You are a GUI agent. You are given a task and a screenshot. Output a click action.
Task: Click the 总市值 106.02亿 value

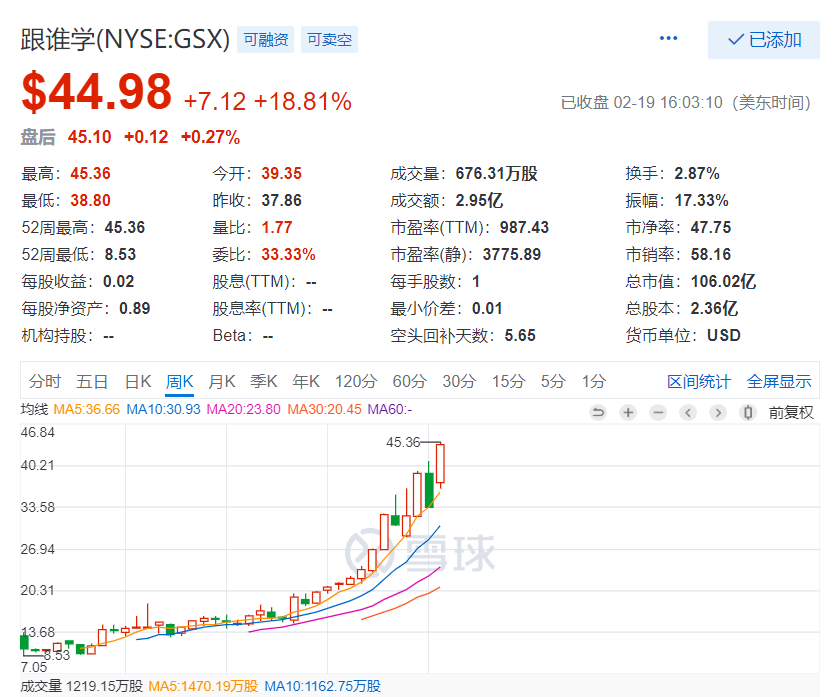723,281
